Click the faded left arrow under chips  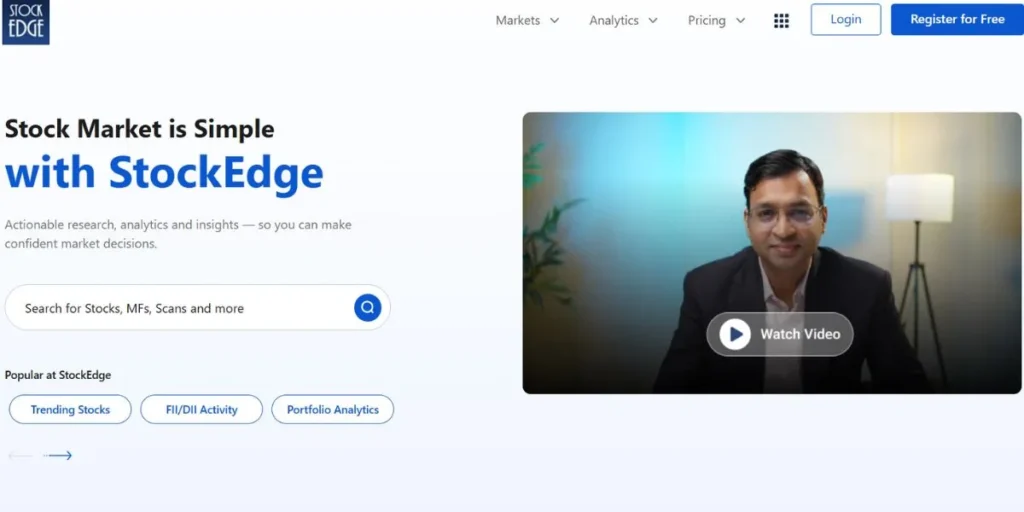click(x=20, y=455)
